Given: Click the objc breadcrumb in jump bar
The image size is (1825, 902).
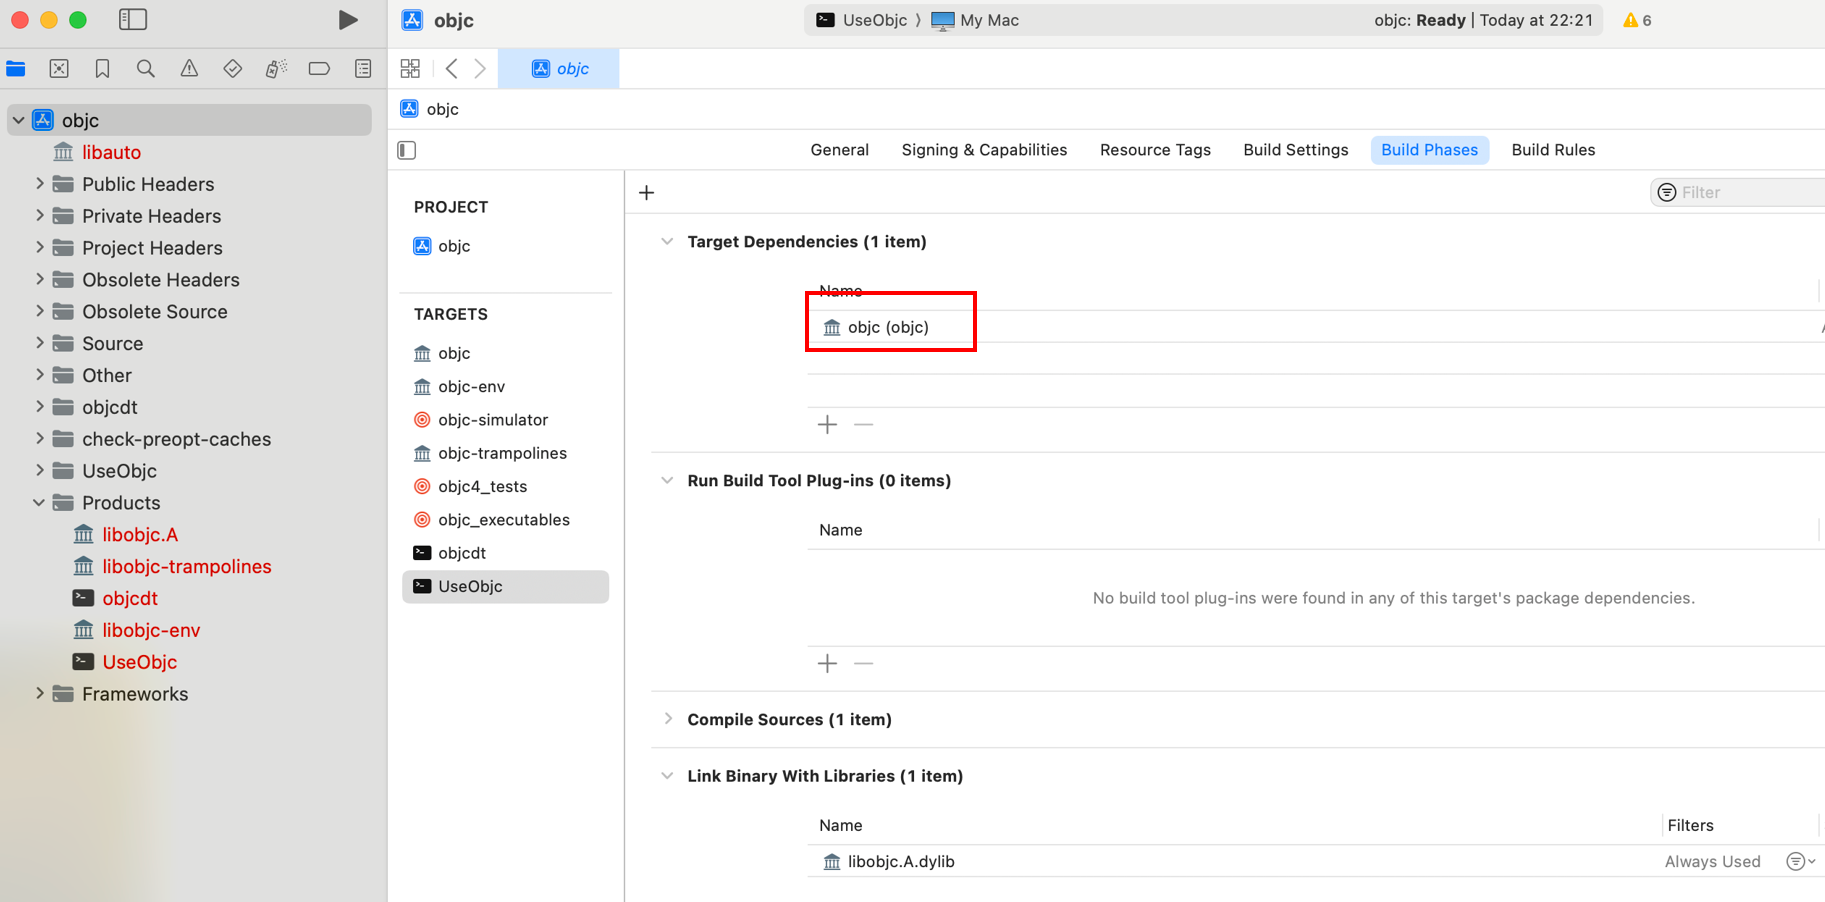Looking at the screenshot, I should (x=430, y=109).
